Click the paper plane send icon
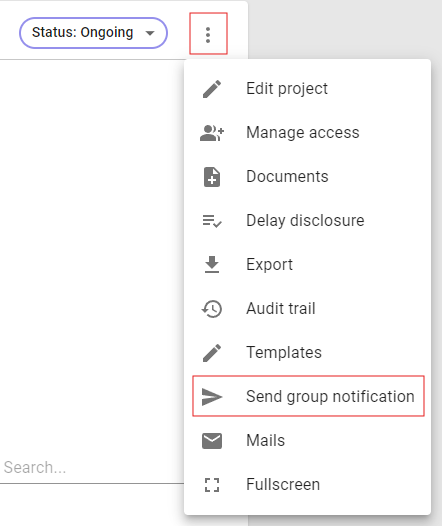The width and height of the screenshot is (442, 526). pyautogui.click(x=212, y=397)
